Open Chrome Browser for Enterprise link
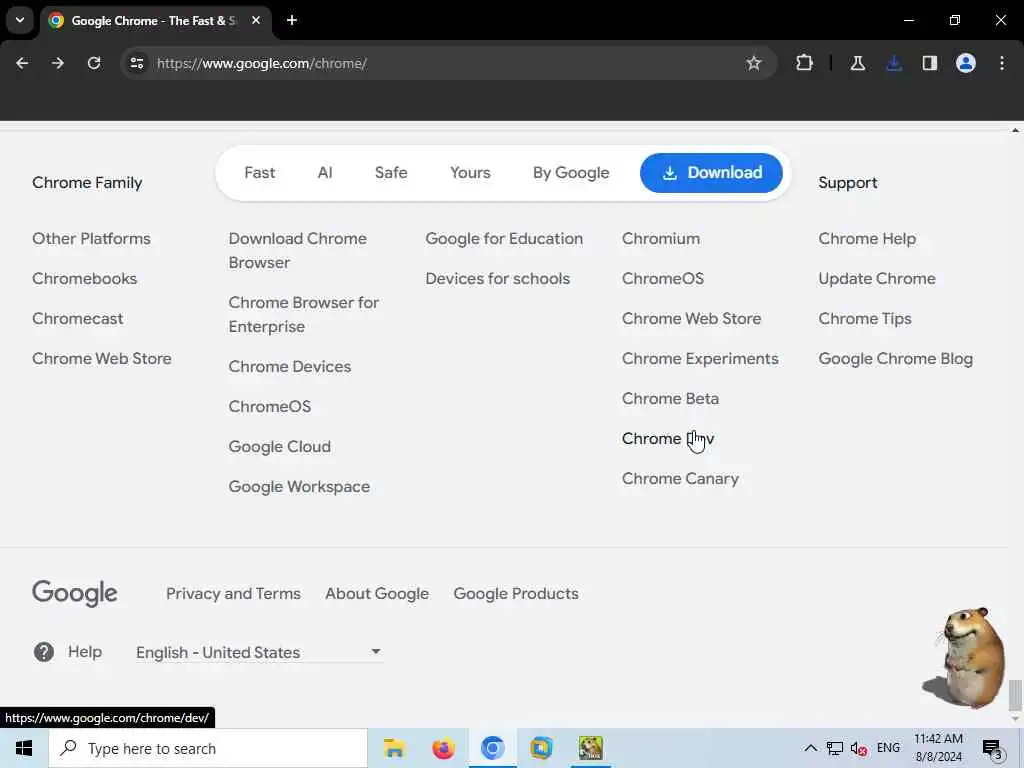Screen dimensions: 1024x768 point(304,314)
